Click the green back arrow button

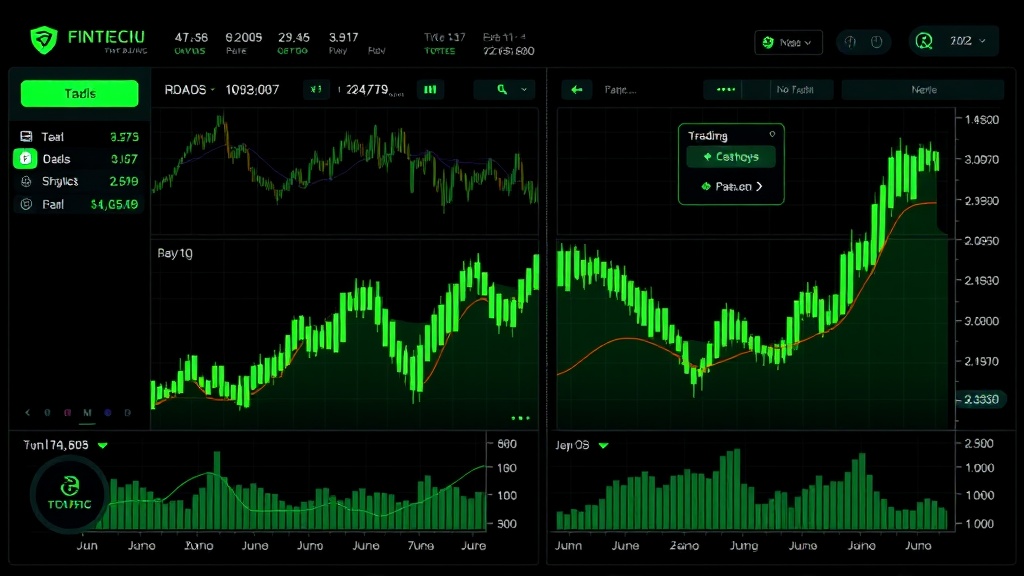[x=577, y=89]
